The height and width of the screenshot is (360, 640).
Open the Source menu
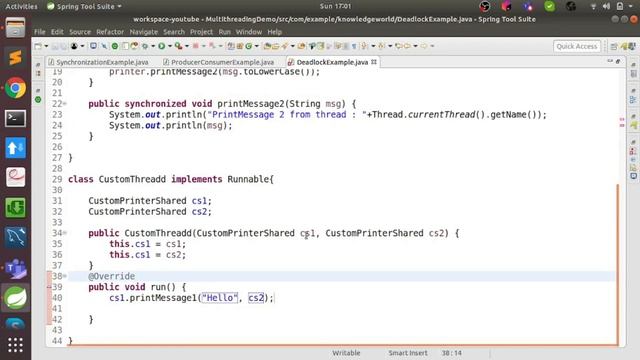click(80, 32)
